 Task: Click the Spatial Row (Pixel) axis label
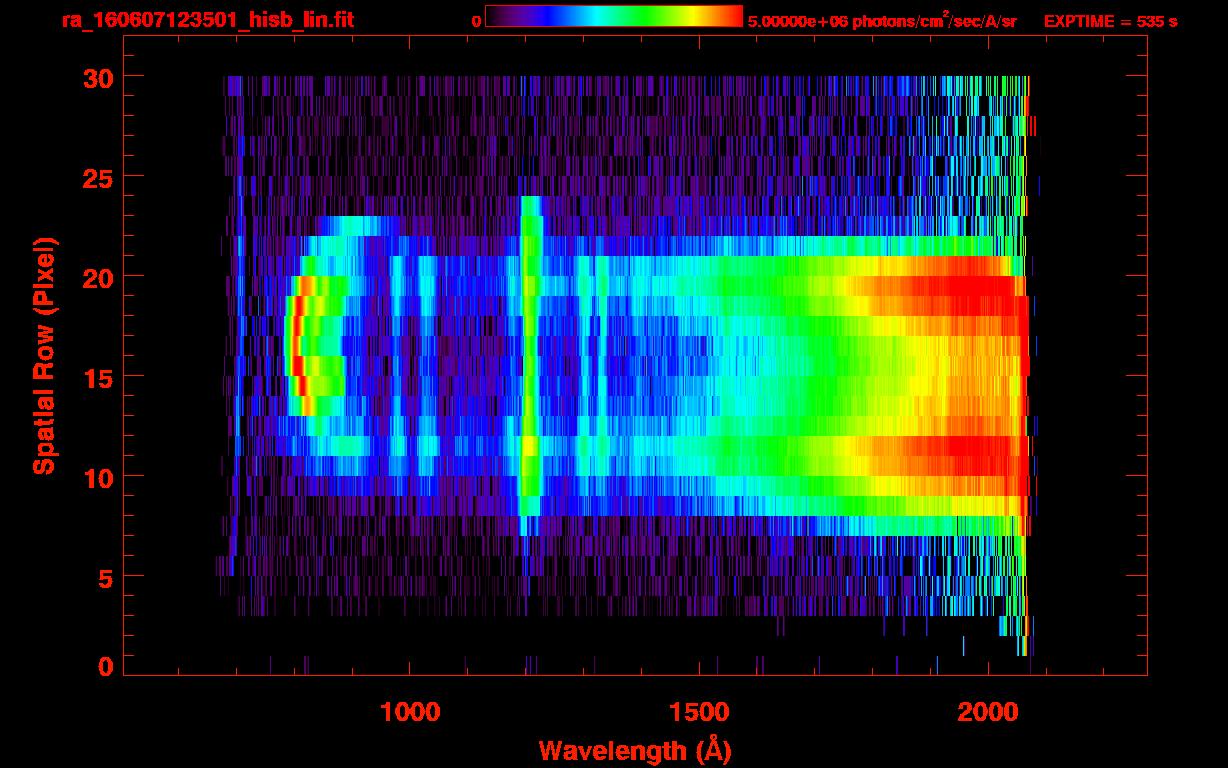pyautogui.click(x=44, y=356)
